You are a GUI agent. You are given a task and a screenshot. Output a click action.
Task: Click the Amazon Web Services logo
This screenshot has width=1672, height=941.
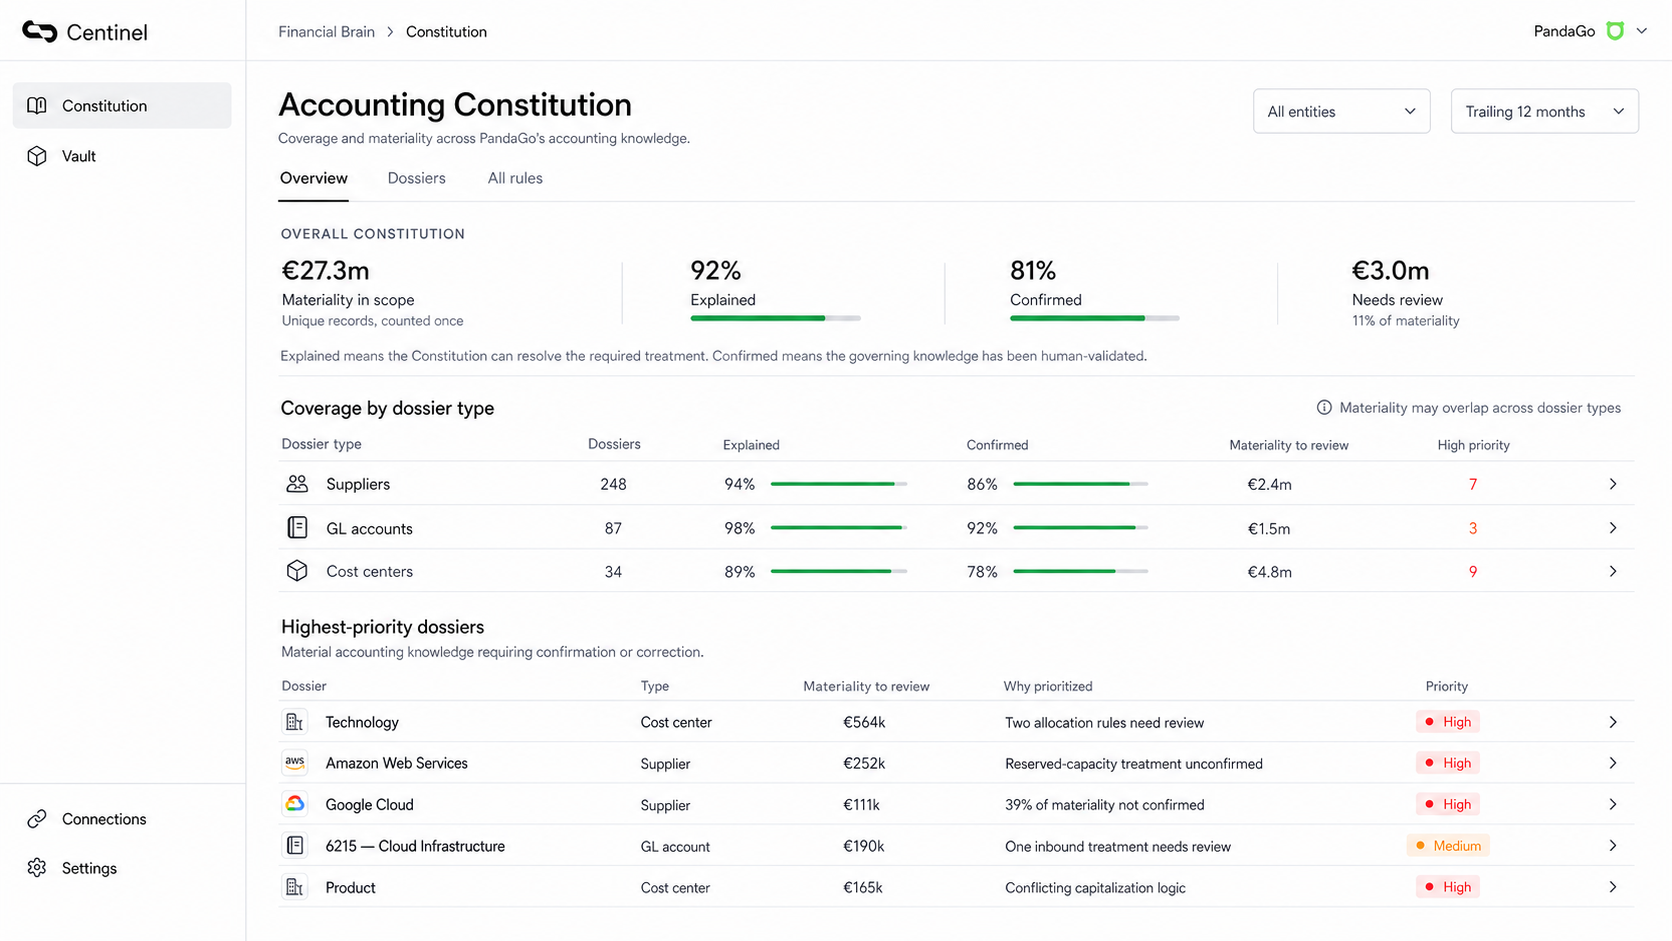[x=295, y=763]
